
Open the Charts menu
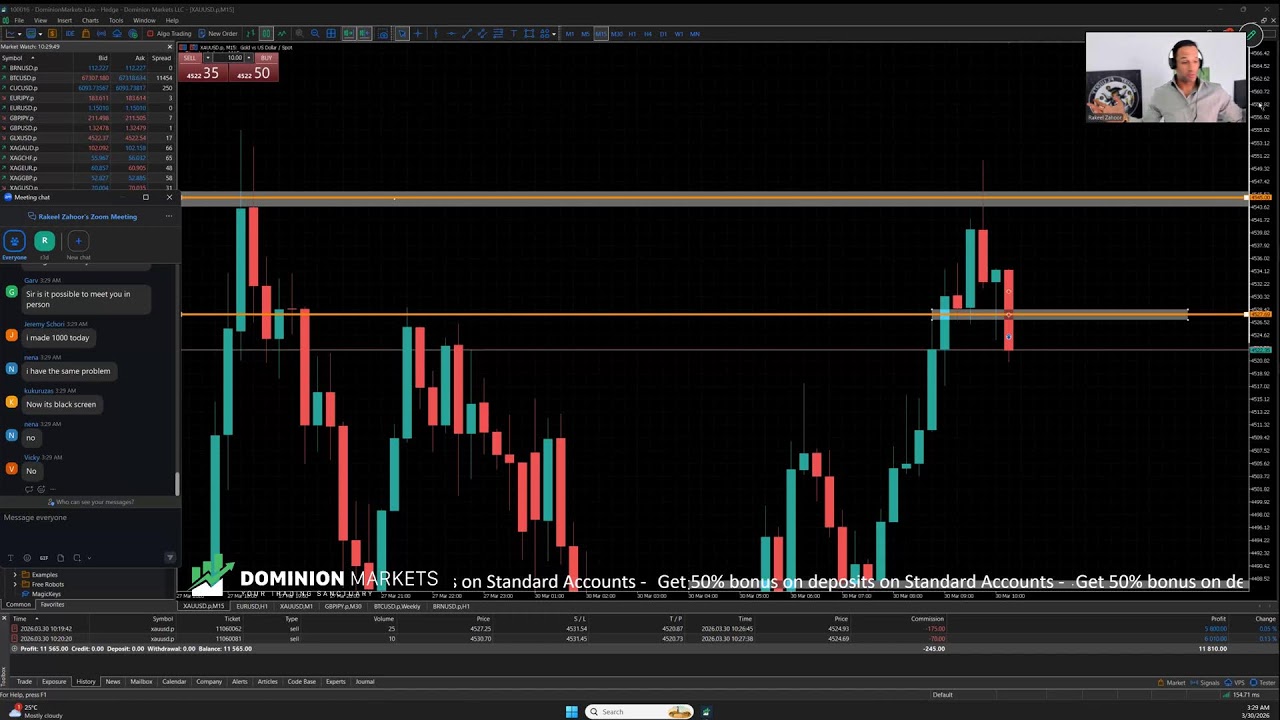(x=90, y=20)
